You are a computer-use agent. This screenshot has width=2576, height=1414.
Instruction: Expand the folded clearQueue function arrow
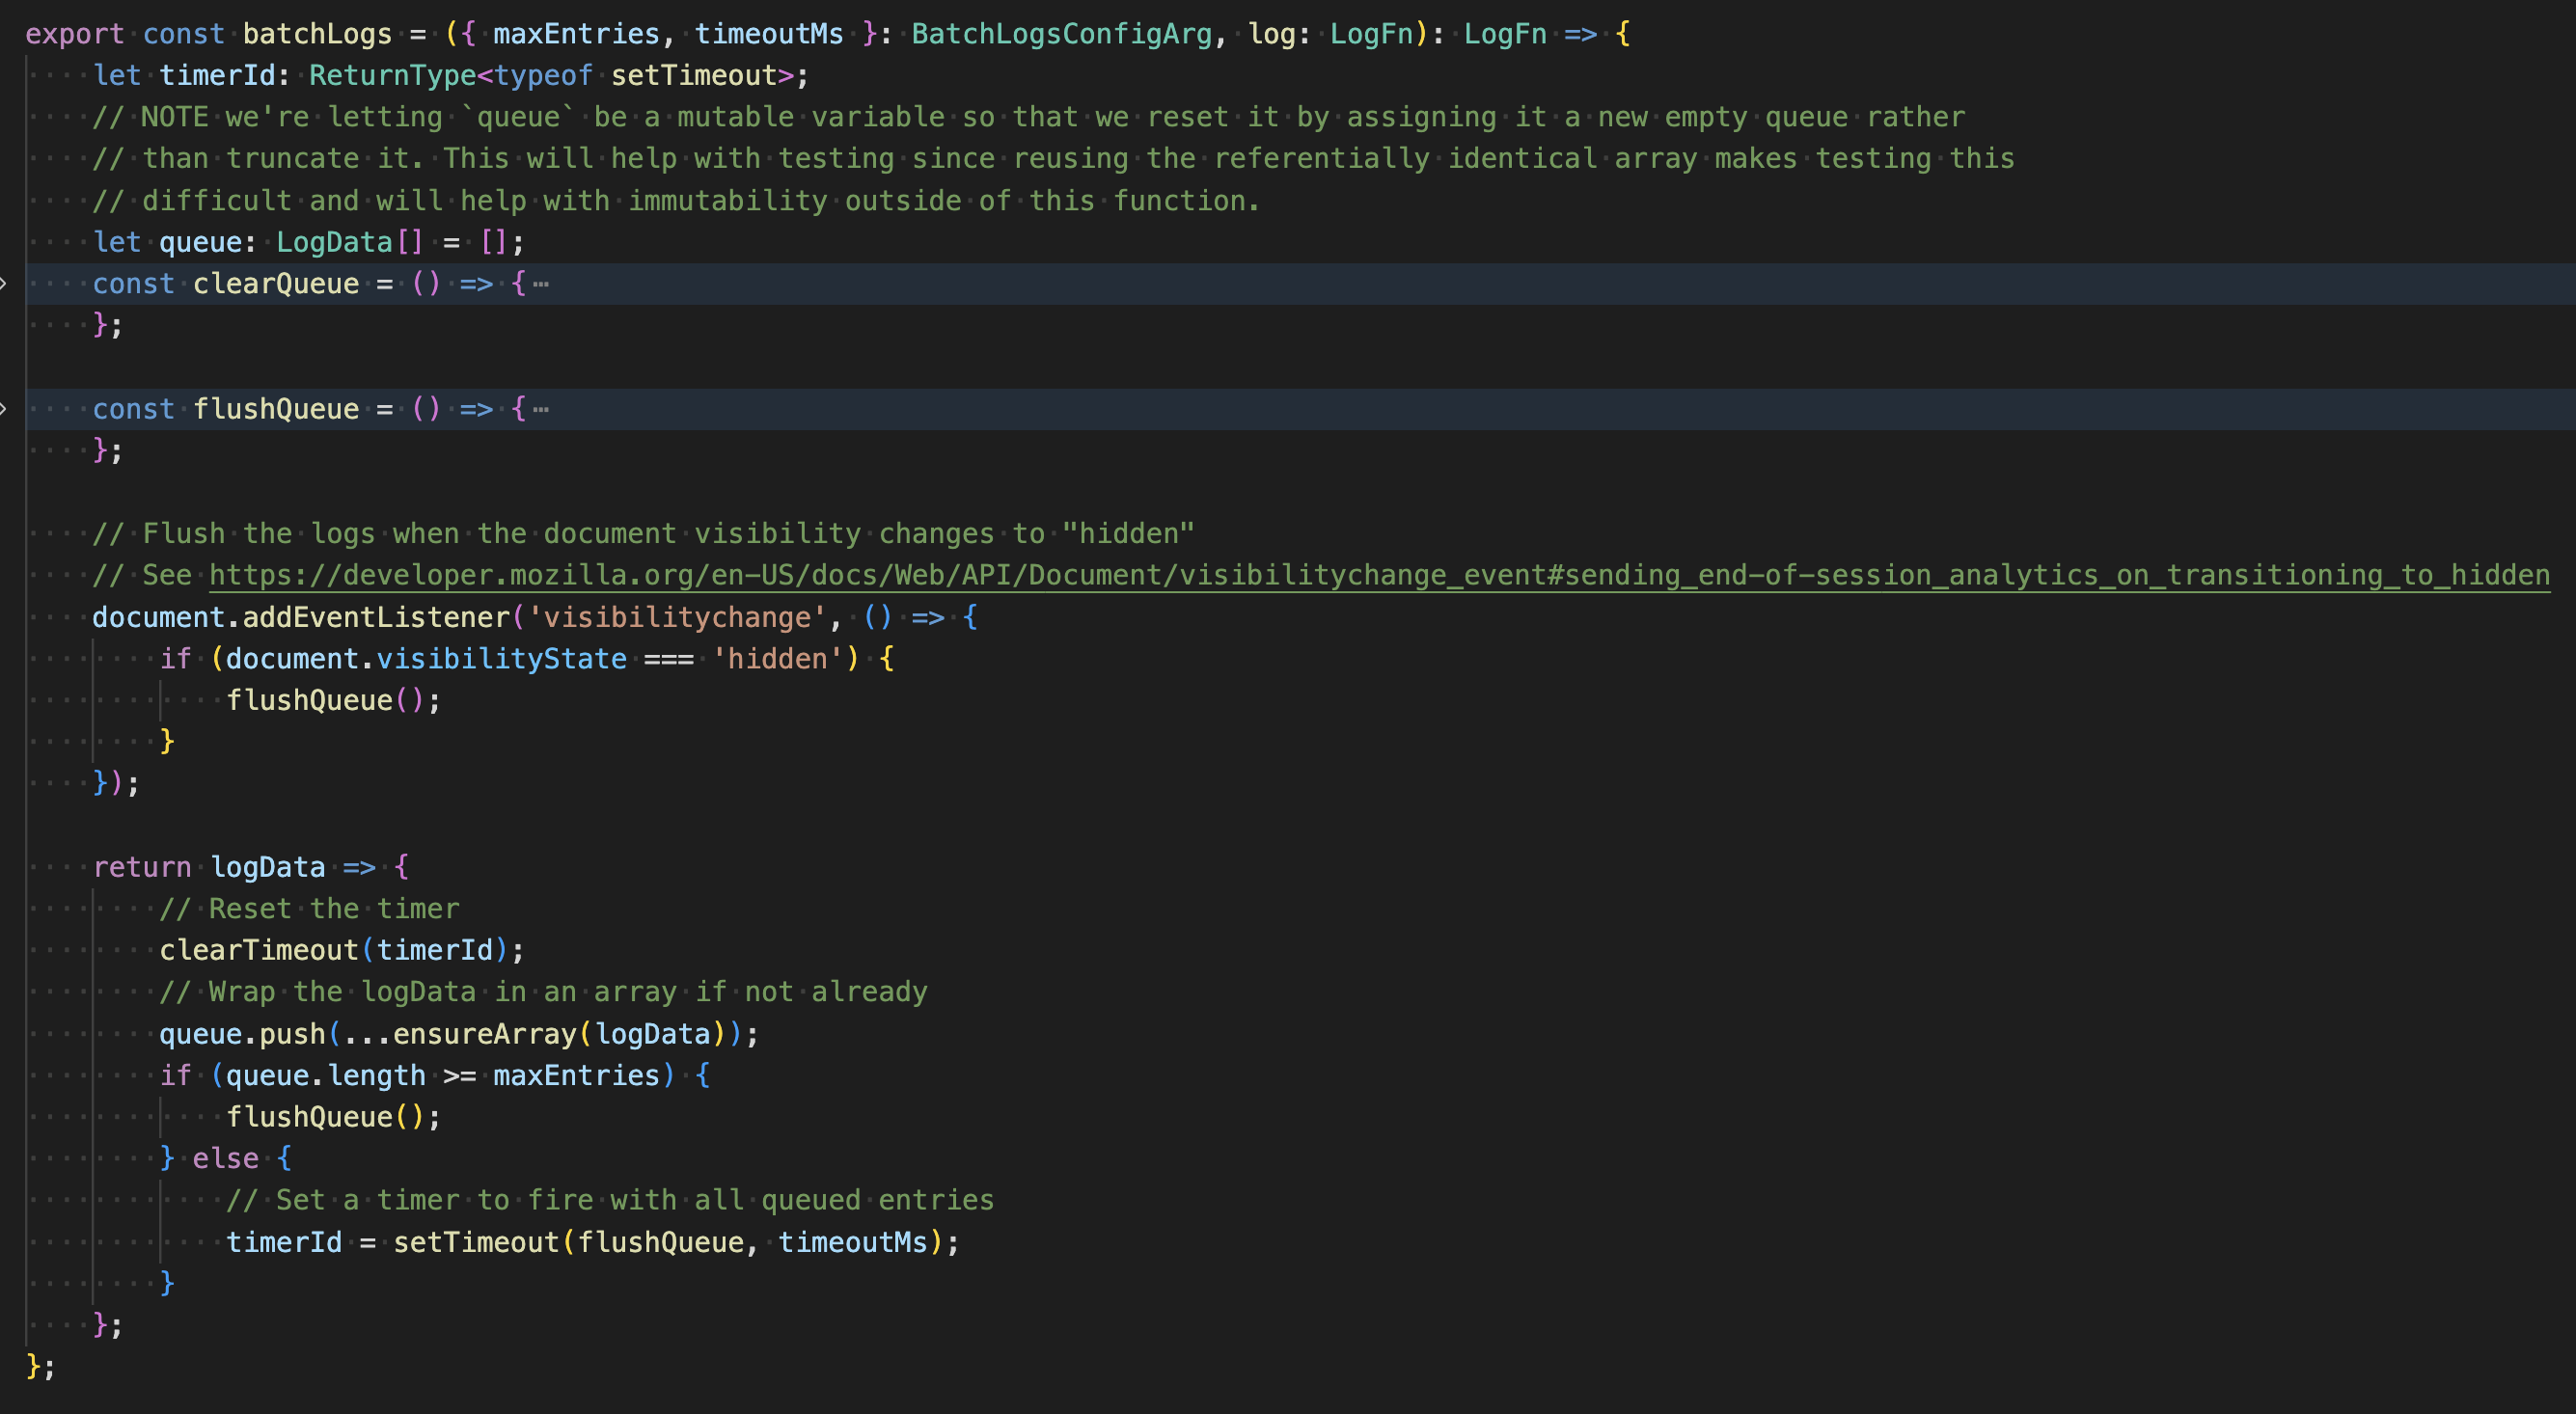pyautogui.click(x=4, y=284)
